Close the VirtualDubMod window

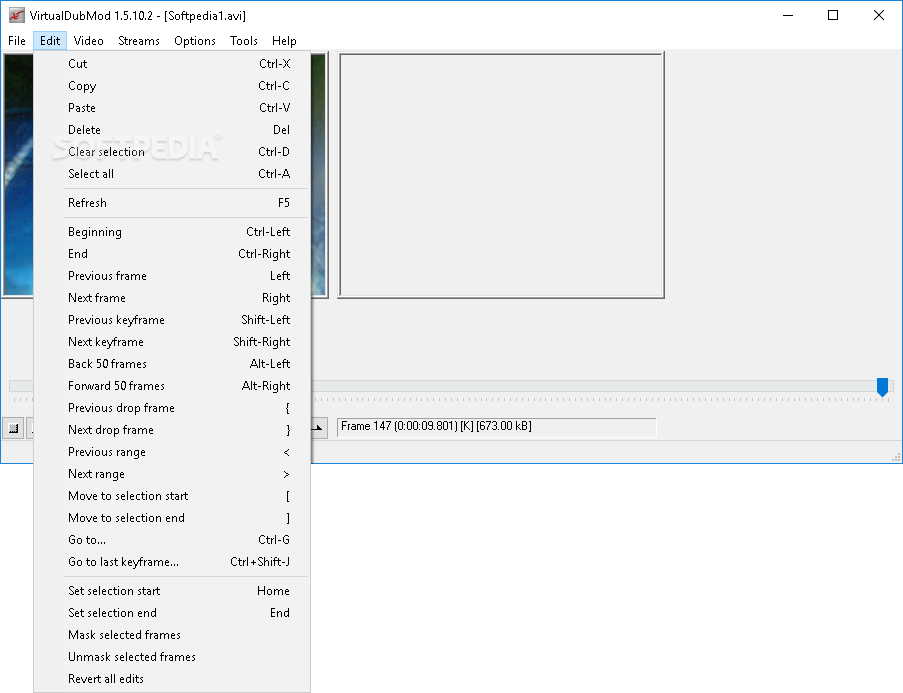pyautogui.click(x=878, y=16)
